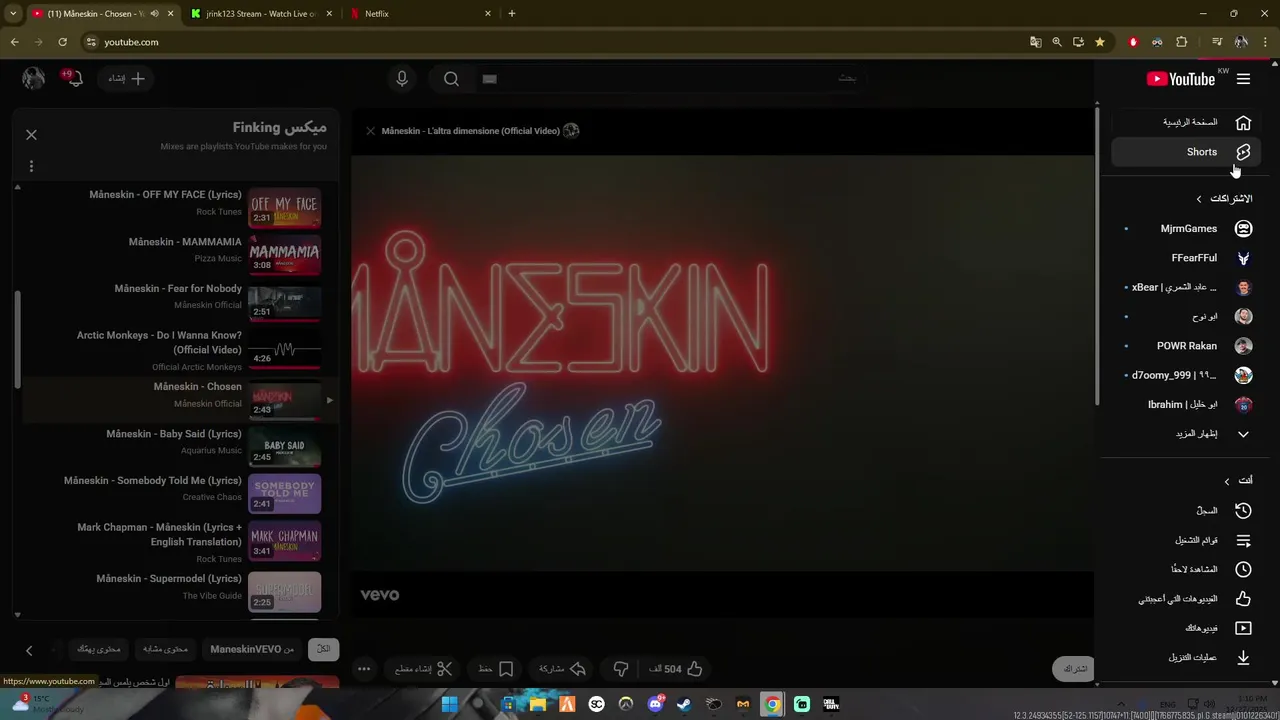Select the 'محتوى مشابه' filter chip
1280x720 pixels.
(x=165, y=649)
